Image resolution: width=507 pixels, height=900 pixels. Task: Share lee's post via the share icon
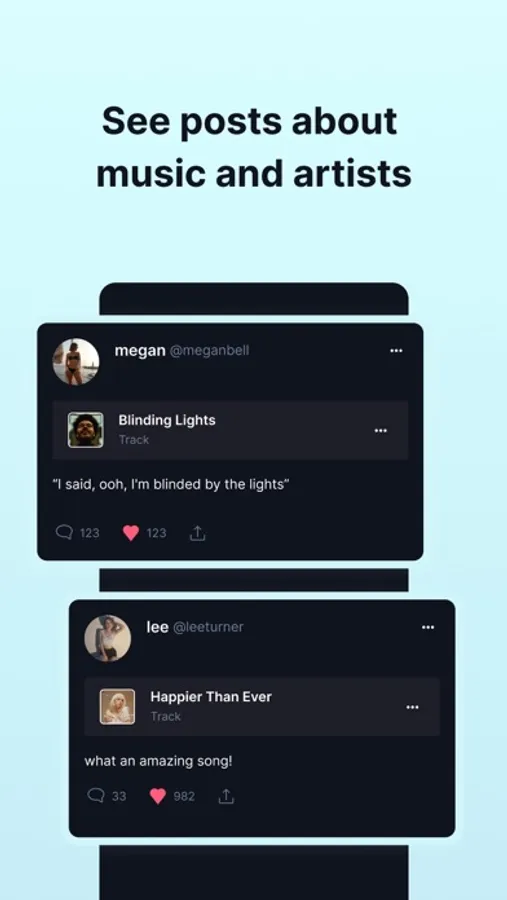(226, 796)
